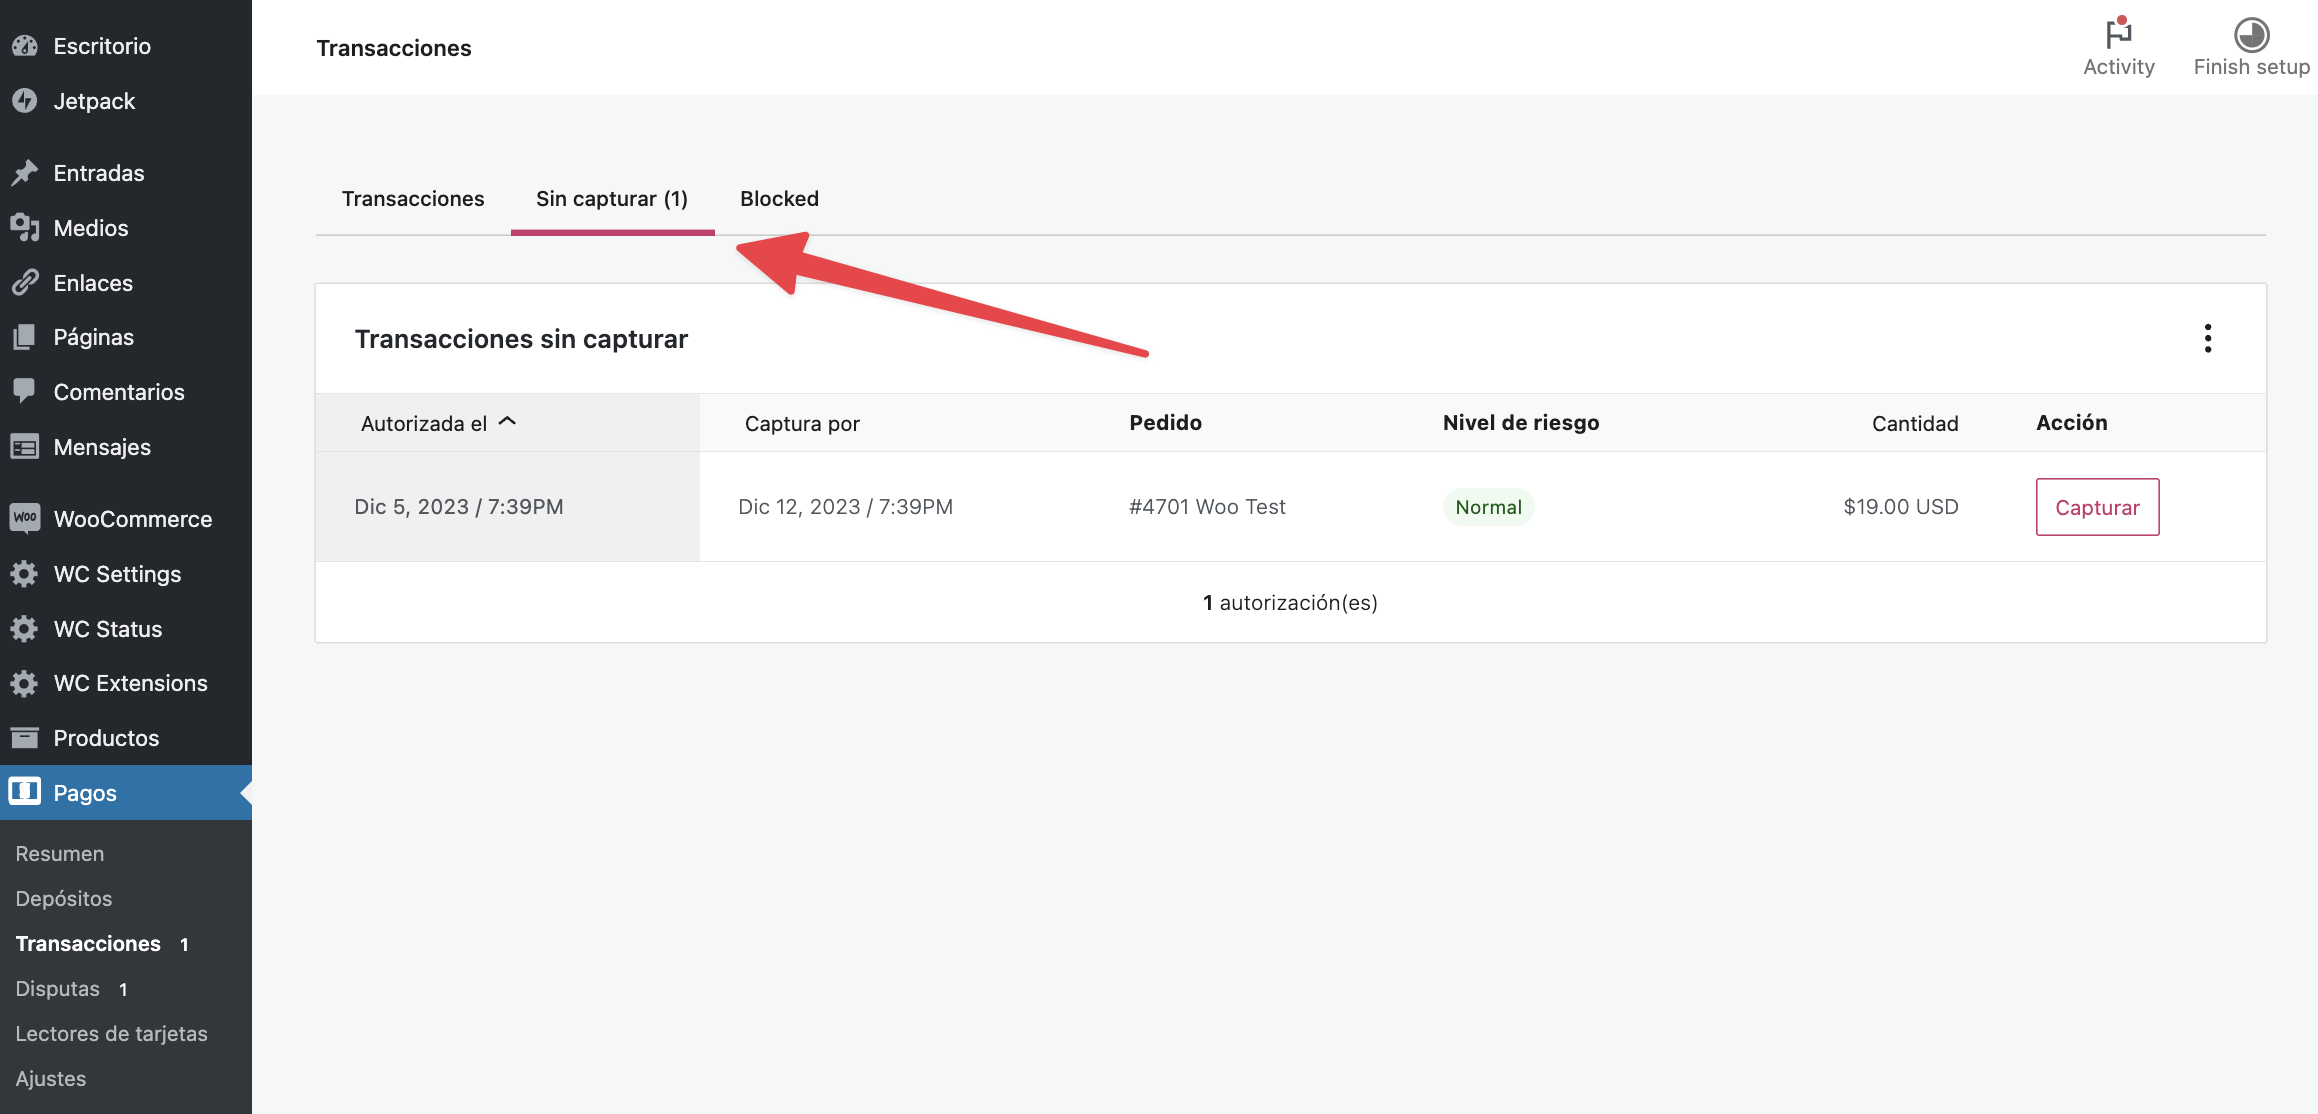The image size is (2318, 1114).
Task: Sort by Captura por column
Action: coord(802,424)
